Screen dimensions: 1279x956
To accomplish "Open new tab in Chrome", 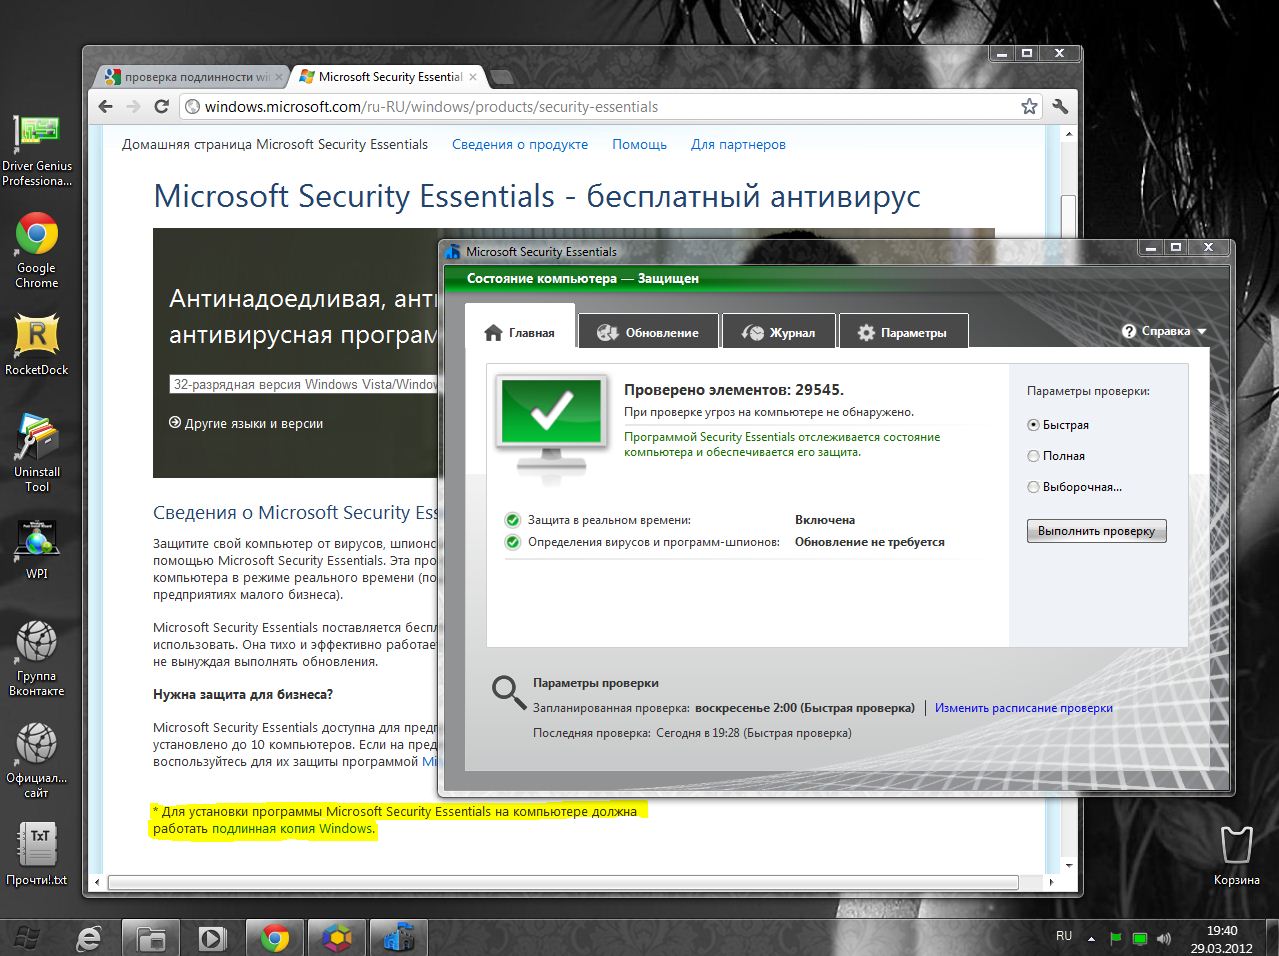I will (x=503, y=77).
